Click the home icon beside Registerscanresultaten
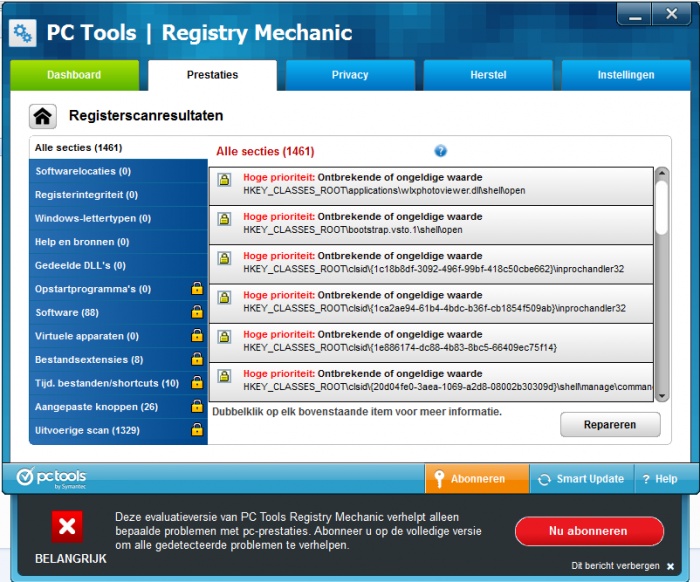700x582 pixels. point(43,116)
